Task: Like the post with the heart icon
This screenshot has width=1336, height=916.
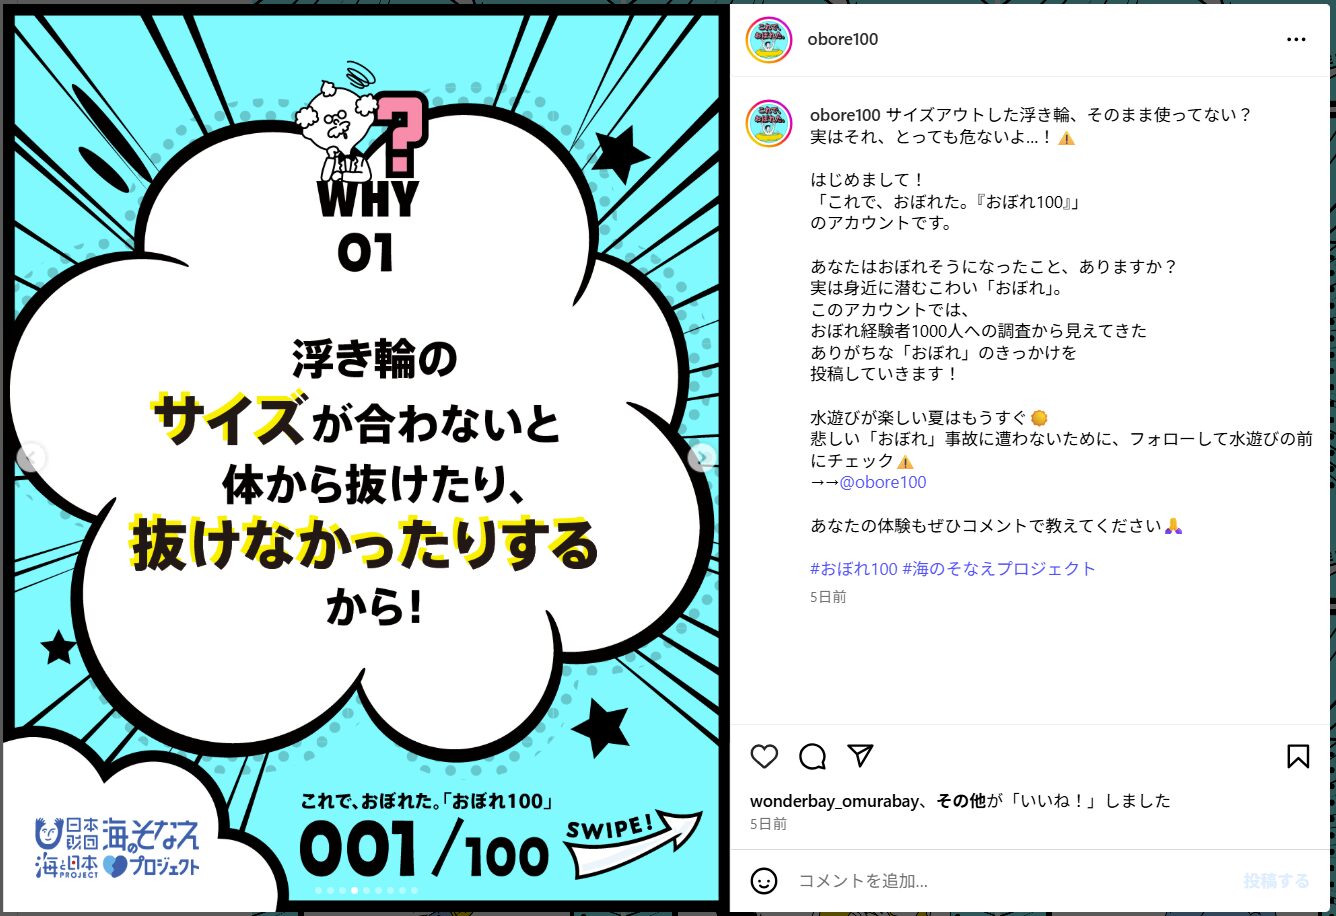Action: click(764, 756)
